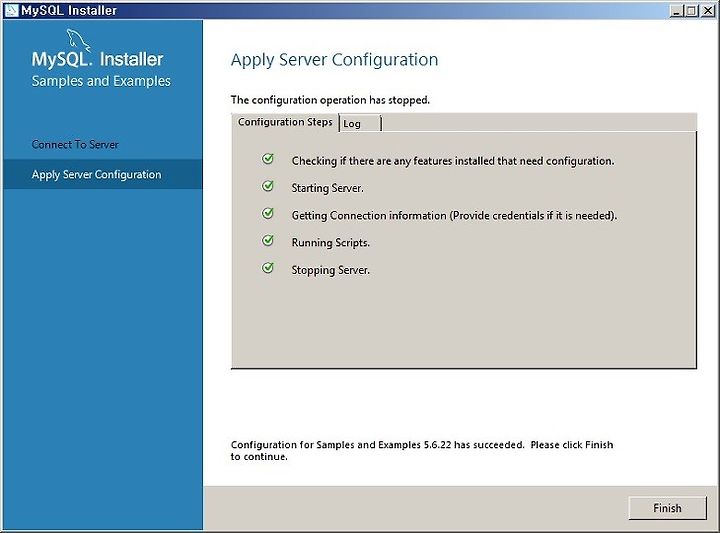Click the 'Starting Server.' step text
This screenshot has height=533, width=720.
[327, 188]
